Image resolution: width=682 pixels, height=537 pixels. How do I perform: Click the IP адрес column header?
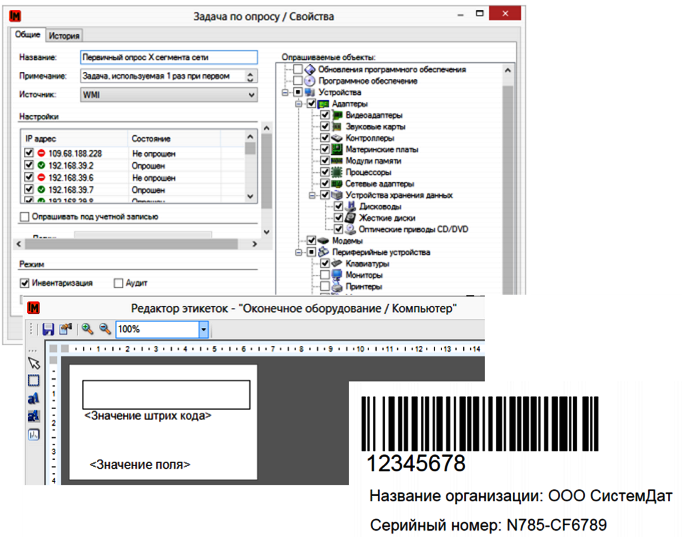click(x=75, y=138)
